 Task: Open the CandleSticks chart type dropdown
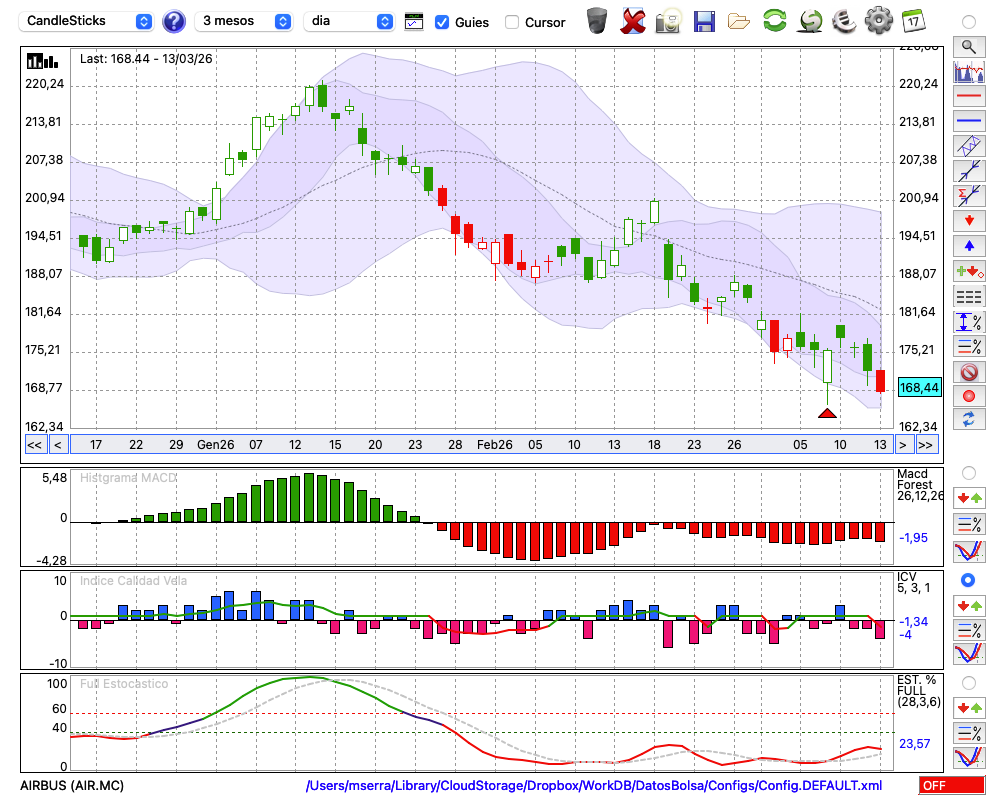(x=88, y=21)
